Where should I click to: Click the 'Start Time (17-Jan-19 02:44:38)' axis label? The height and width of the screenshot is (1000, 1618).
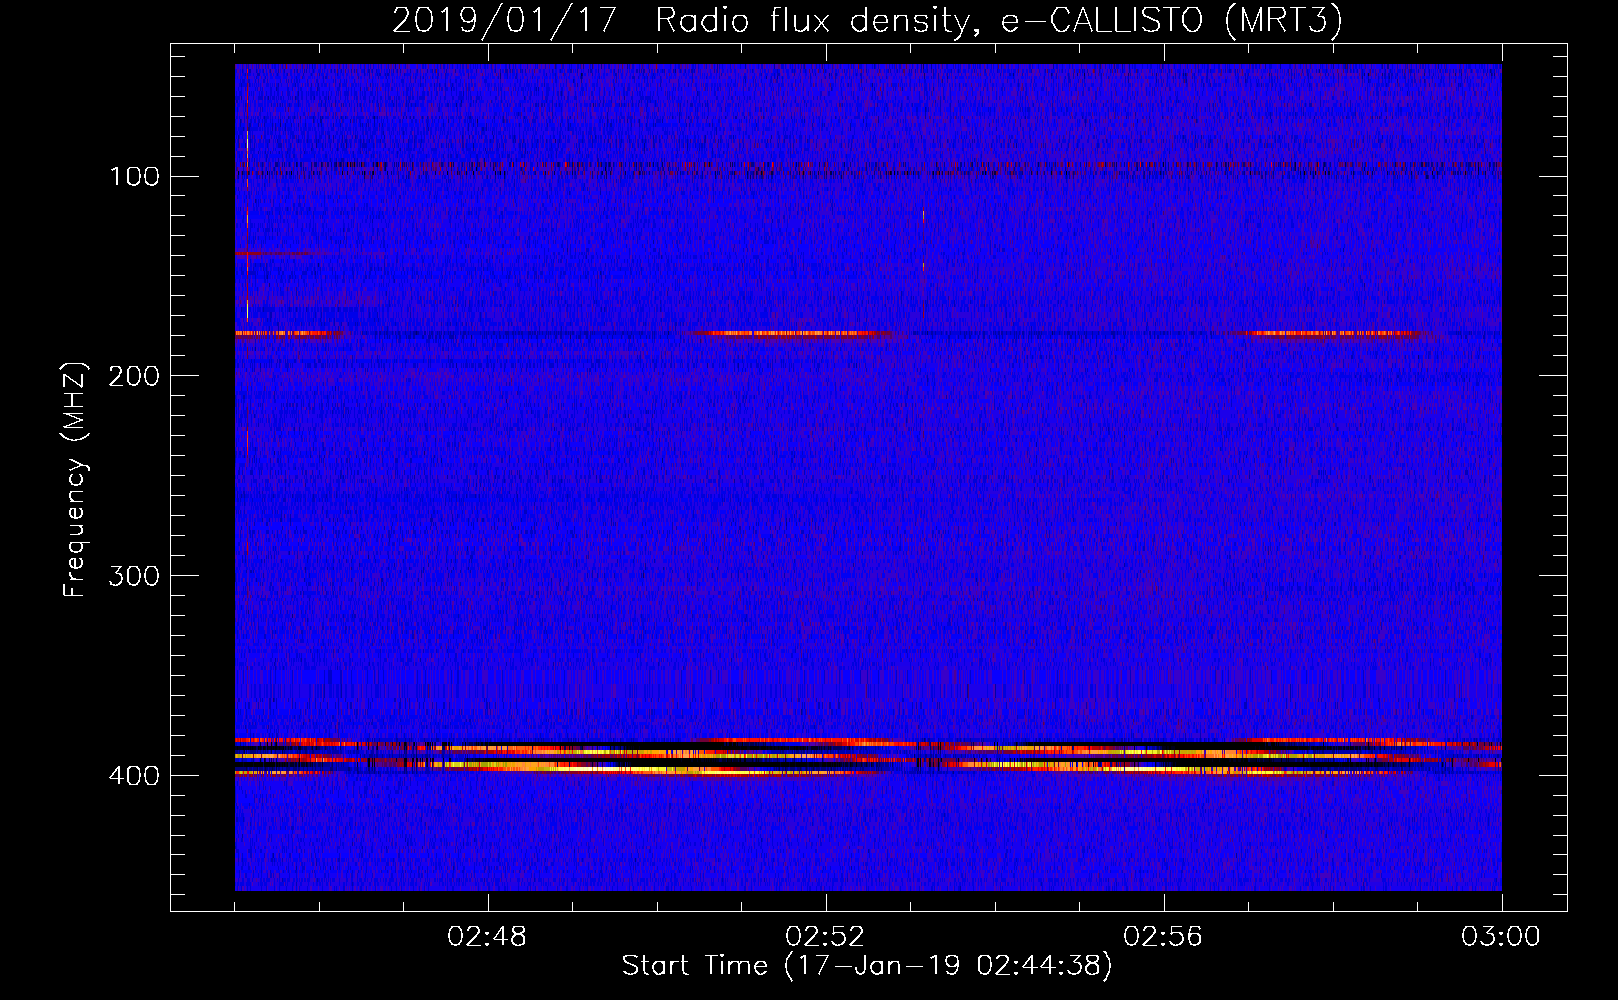[x=867, y=966]
